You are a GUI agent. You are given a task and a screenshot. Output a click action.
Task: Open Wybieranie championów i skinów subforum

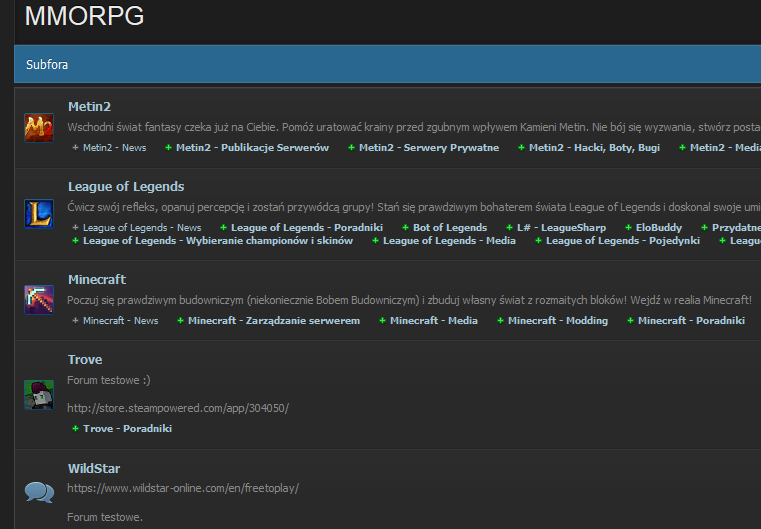218,241
